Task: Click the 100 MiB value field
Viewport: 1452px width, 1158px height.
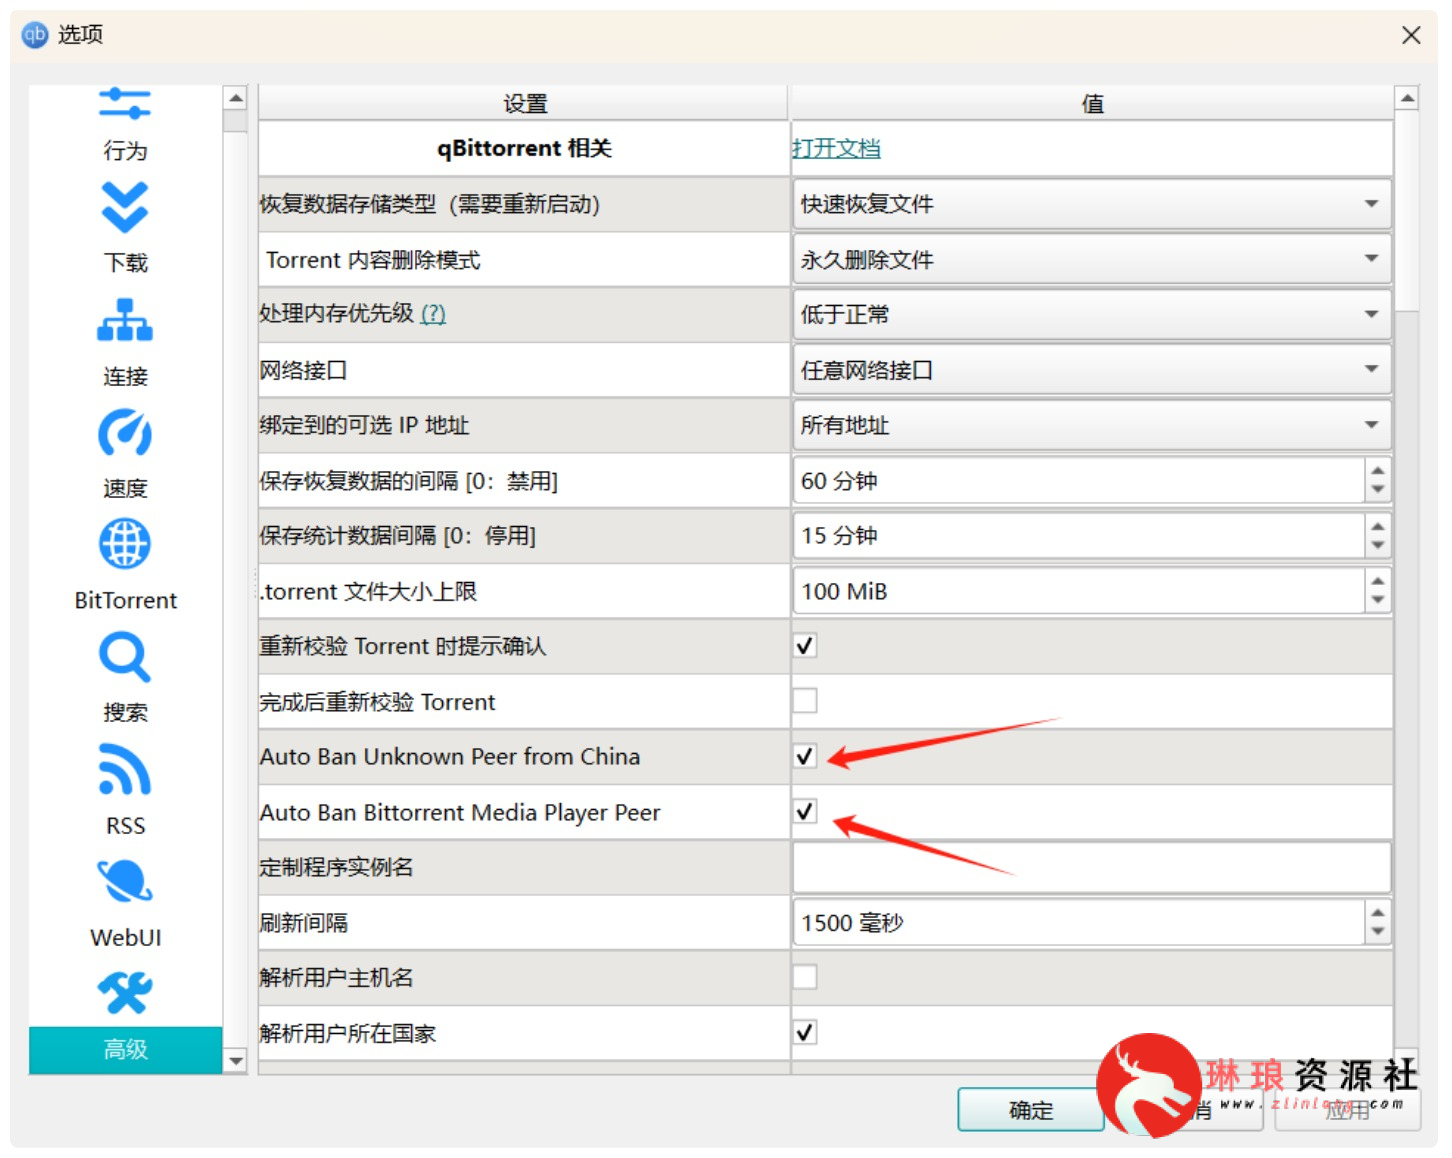Action: point(1080,591)
